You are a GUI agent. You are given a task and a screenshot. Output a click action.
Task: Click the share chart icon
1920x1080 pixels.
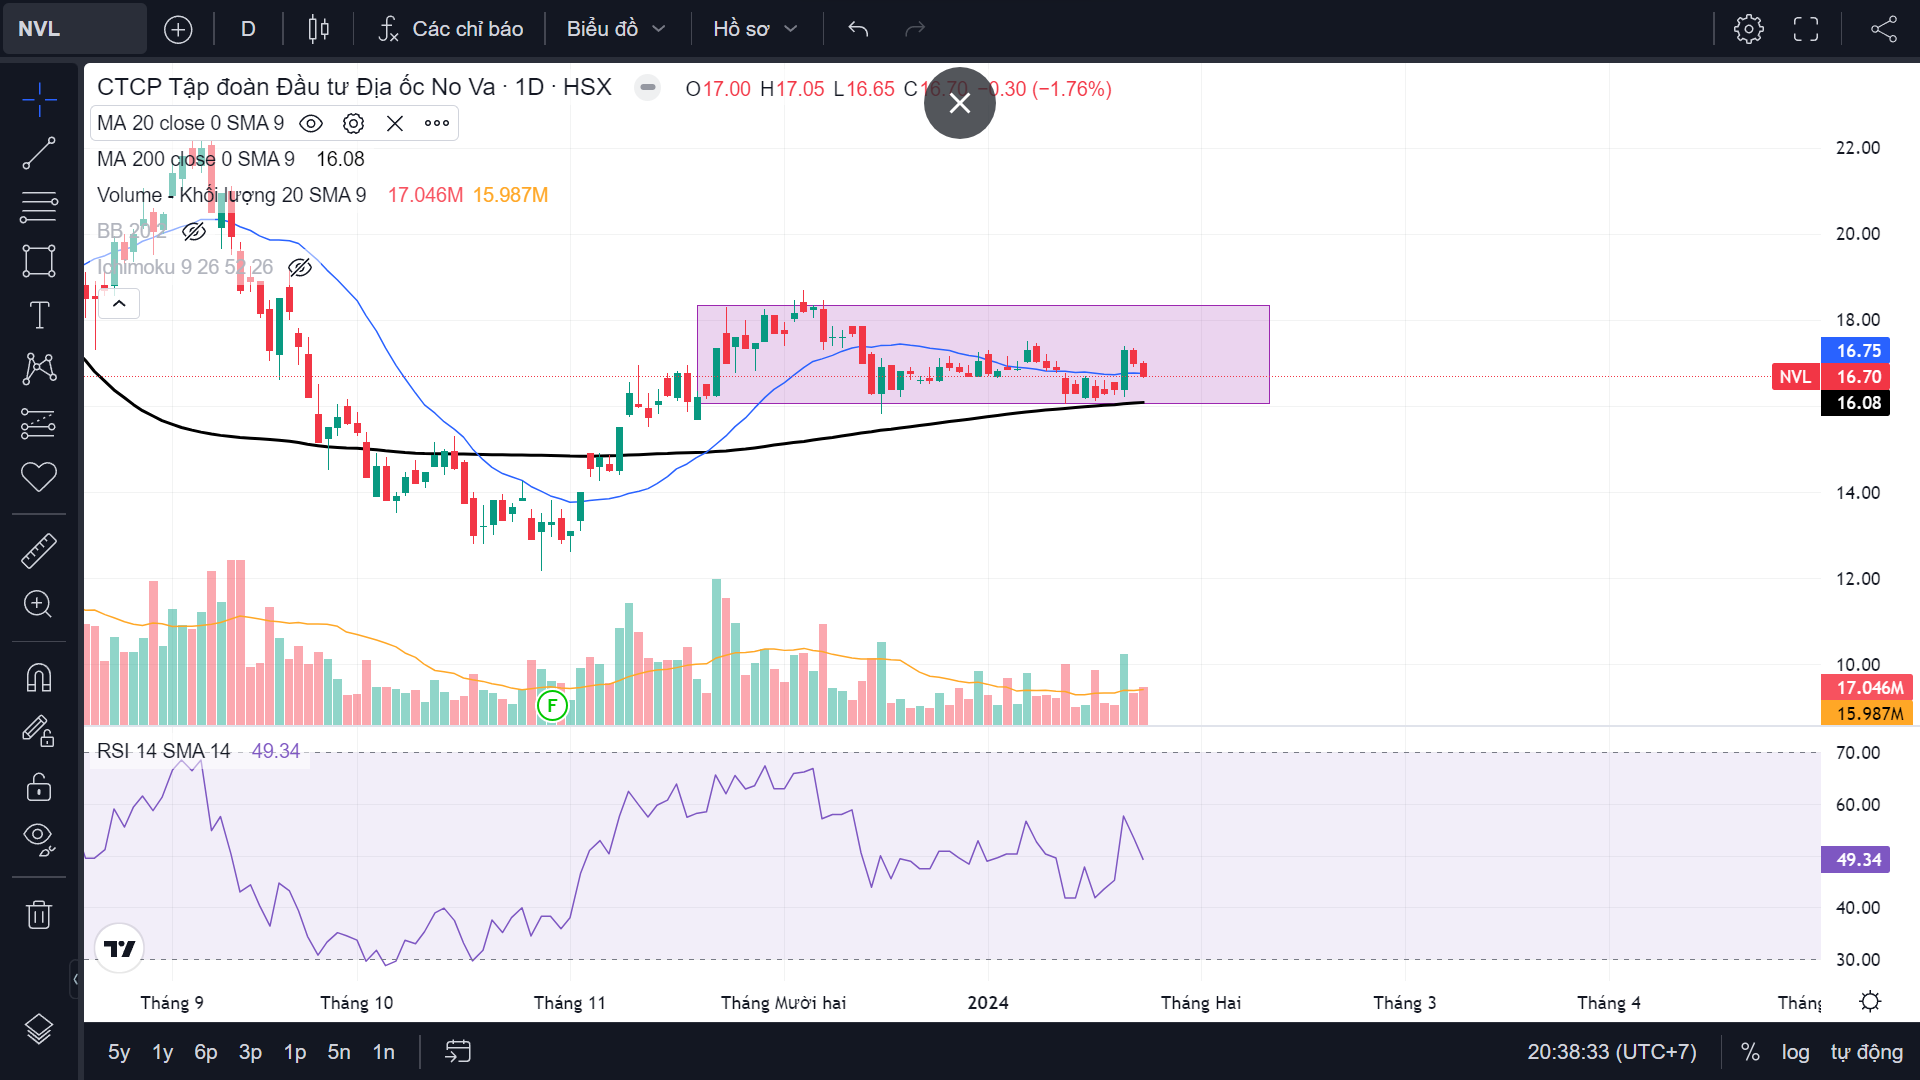pos(1883,29)
